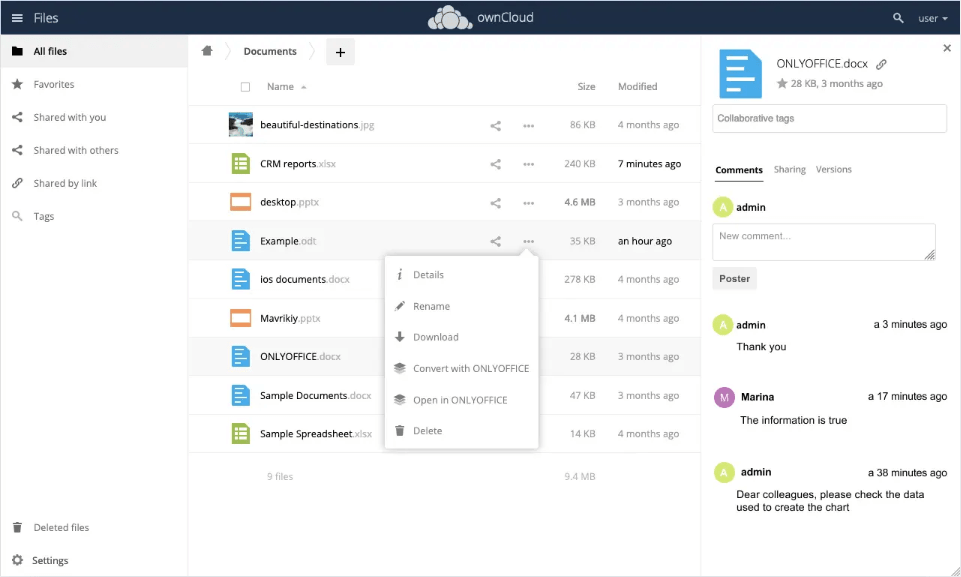
Task: Toggle the select all files checkbox
Action: tap(245, 87)
